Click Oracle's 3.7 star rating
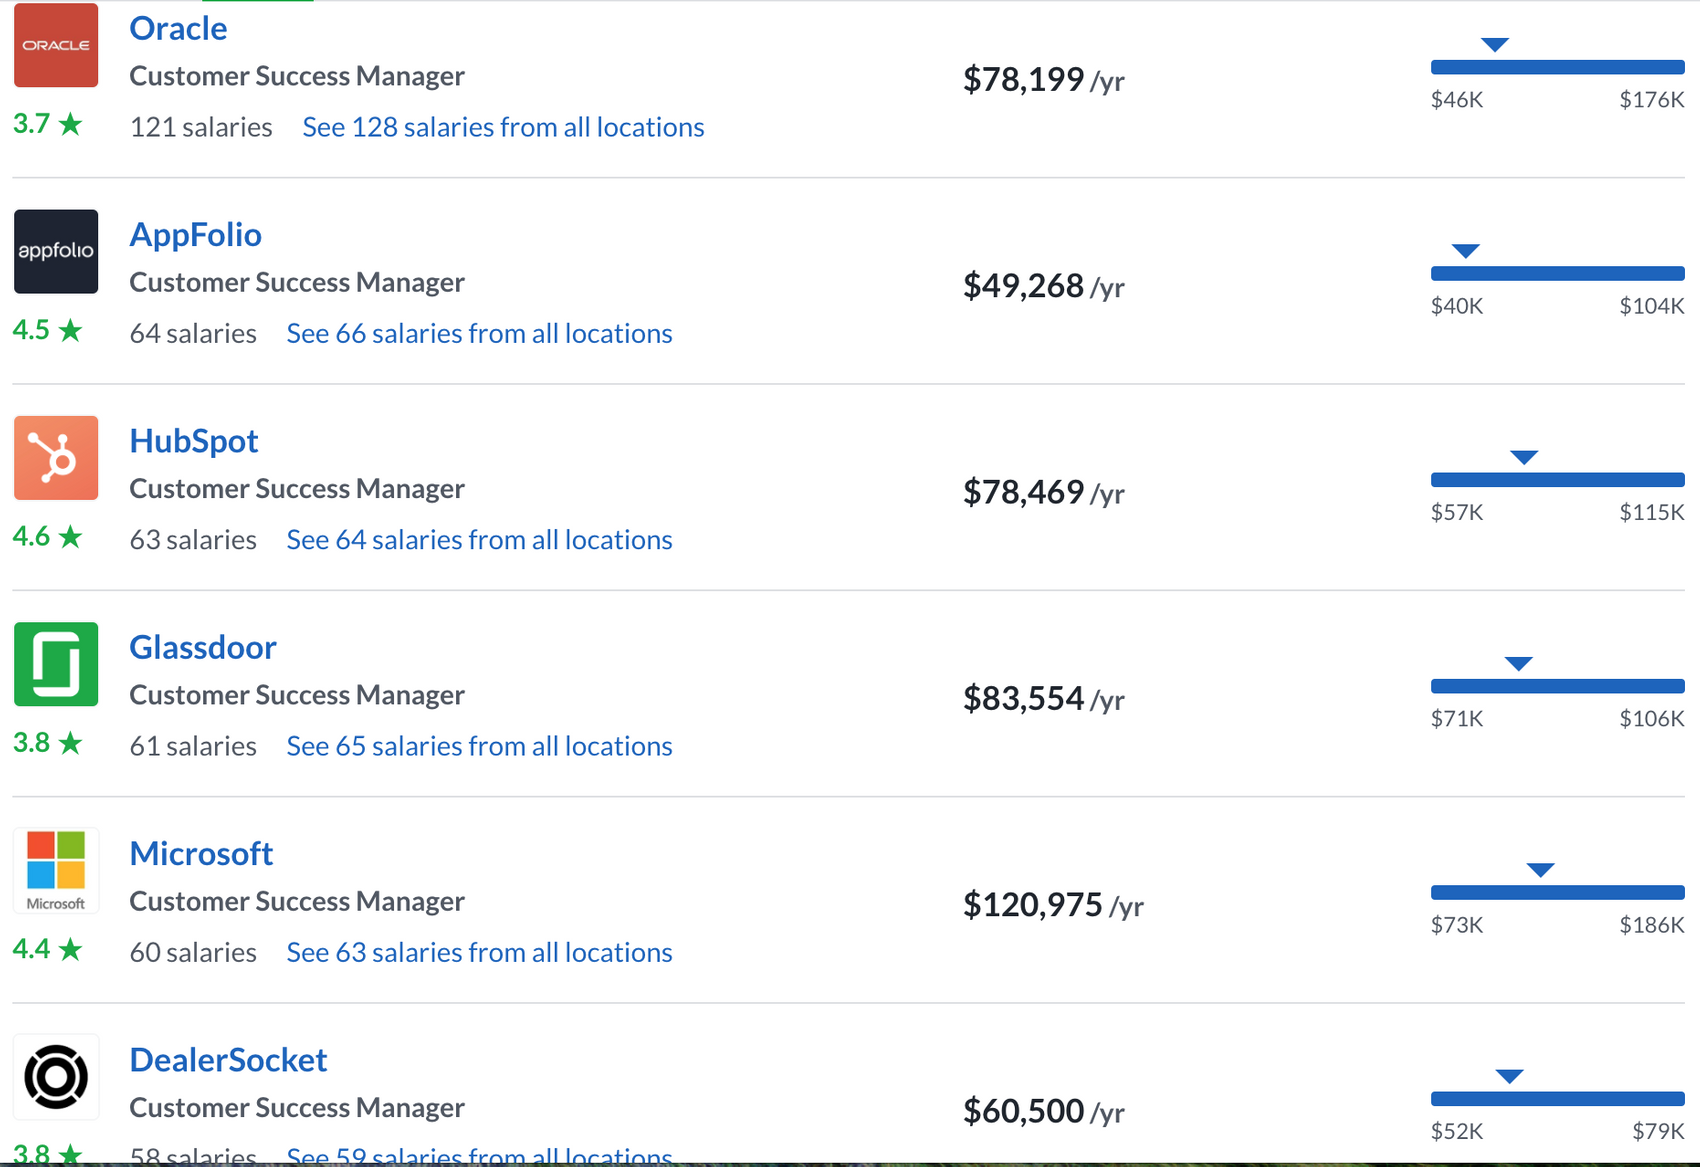The image size is (1700, 1167). click(x=47, y=124)
